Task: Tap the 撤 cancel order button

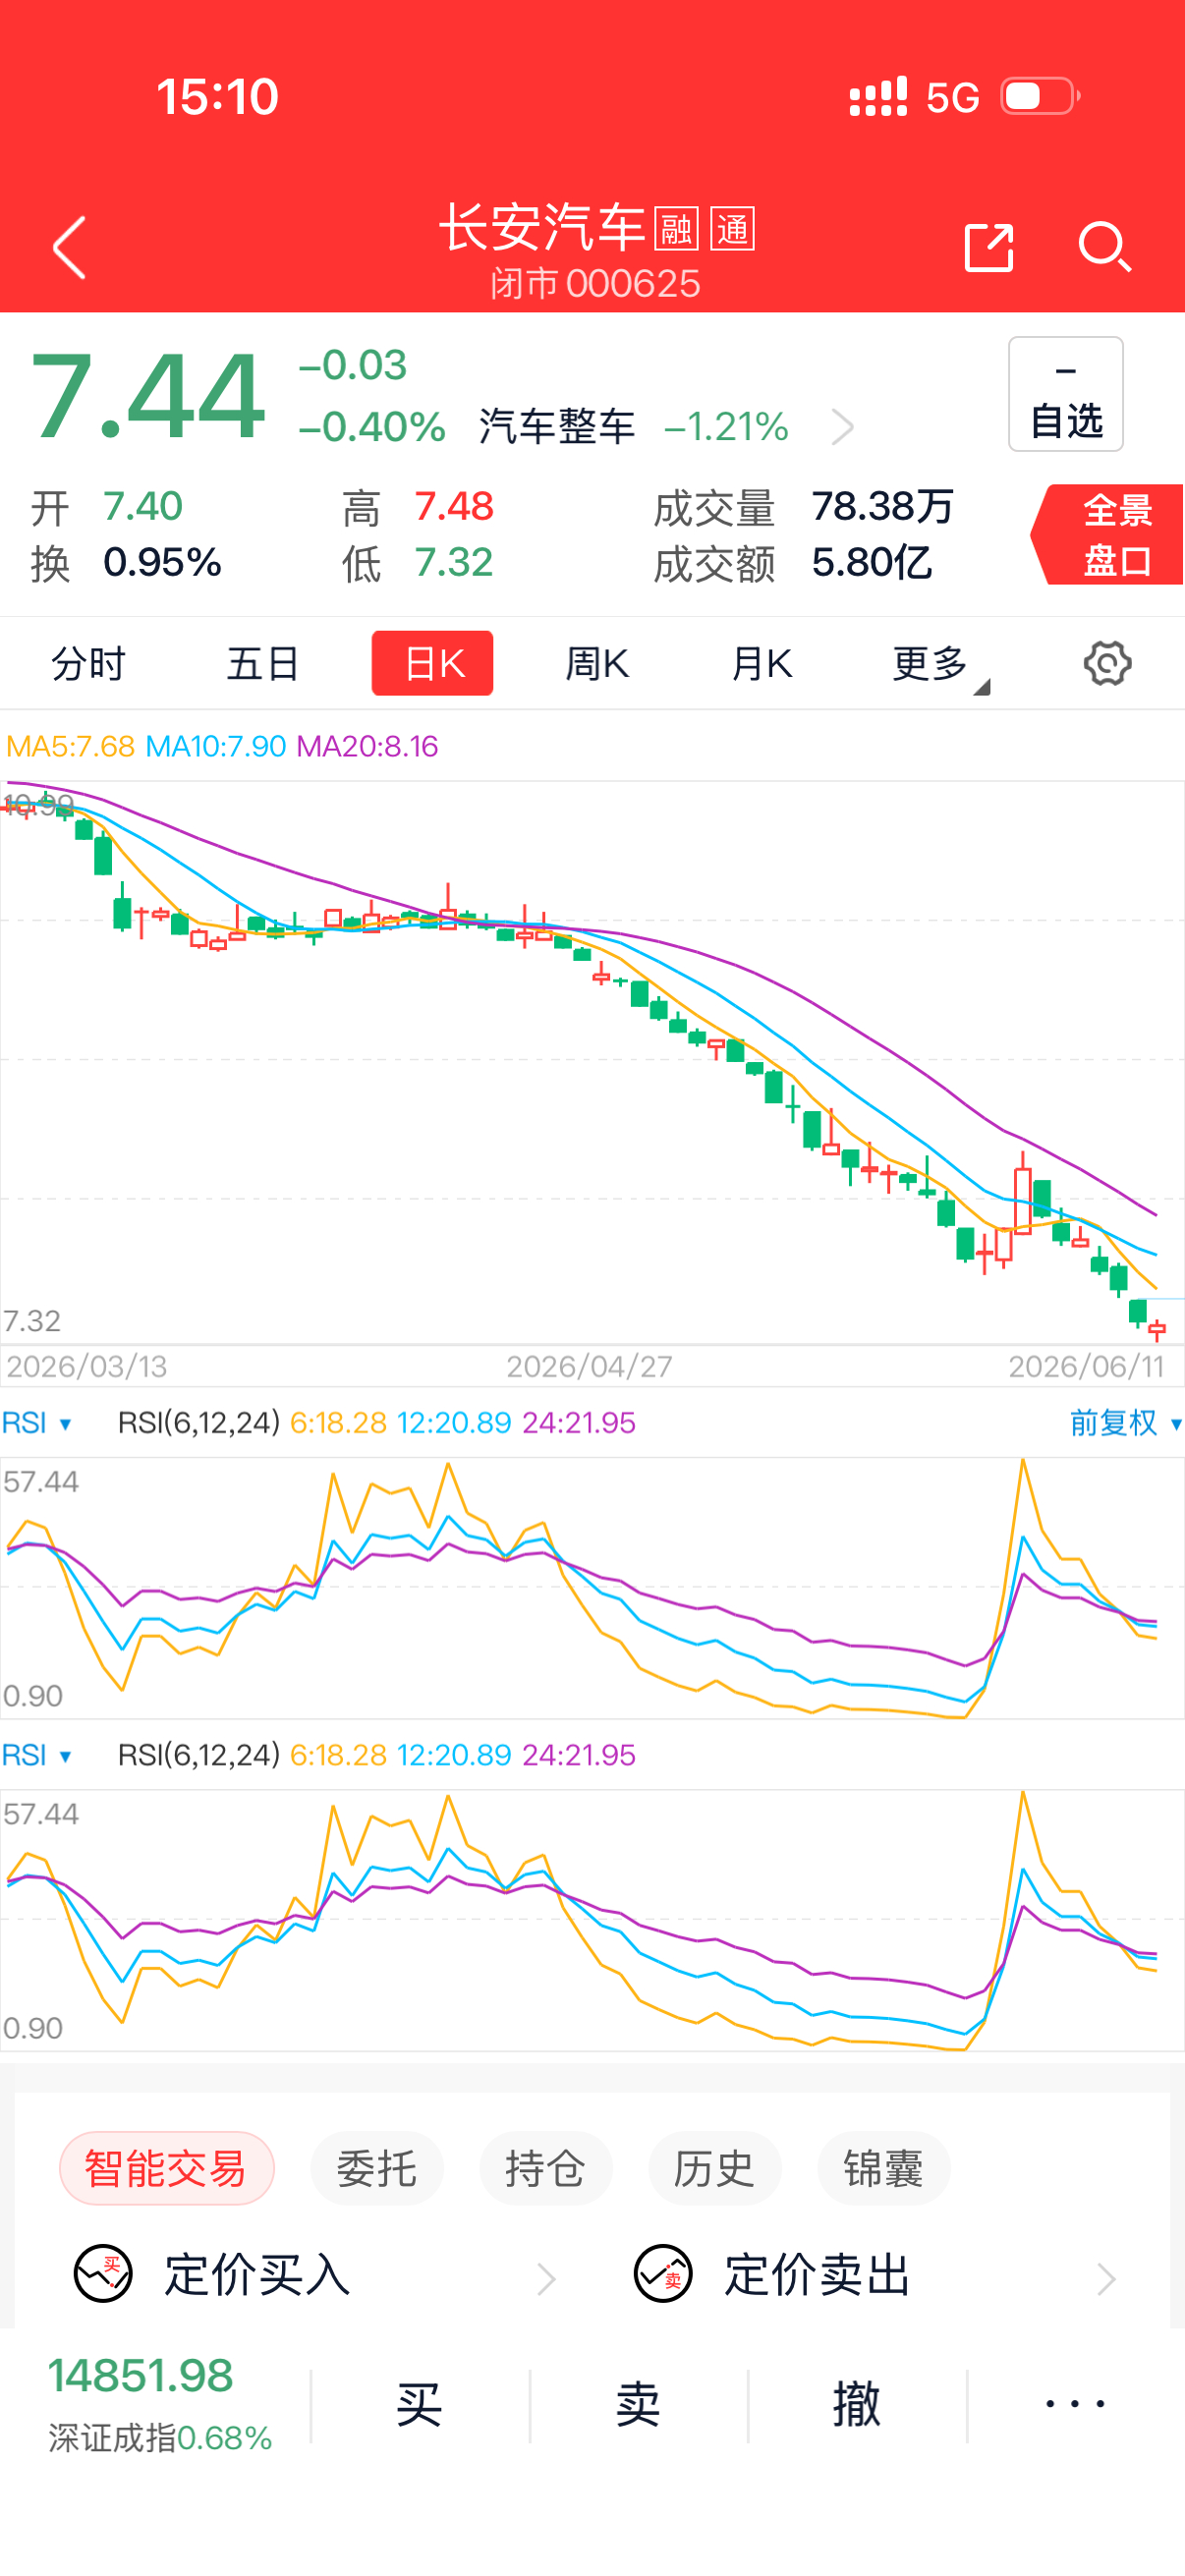Action: (x=857, y=2403)
